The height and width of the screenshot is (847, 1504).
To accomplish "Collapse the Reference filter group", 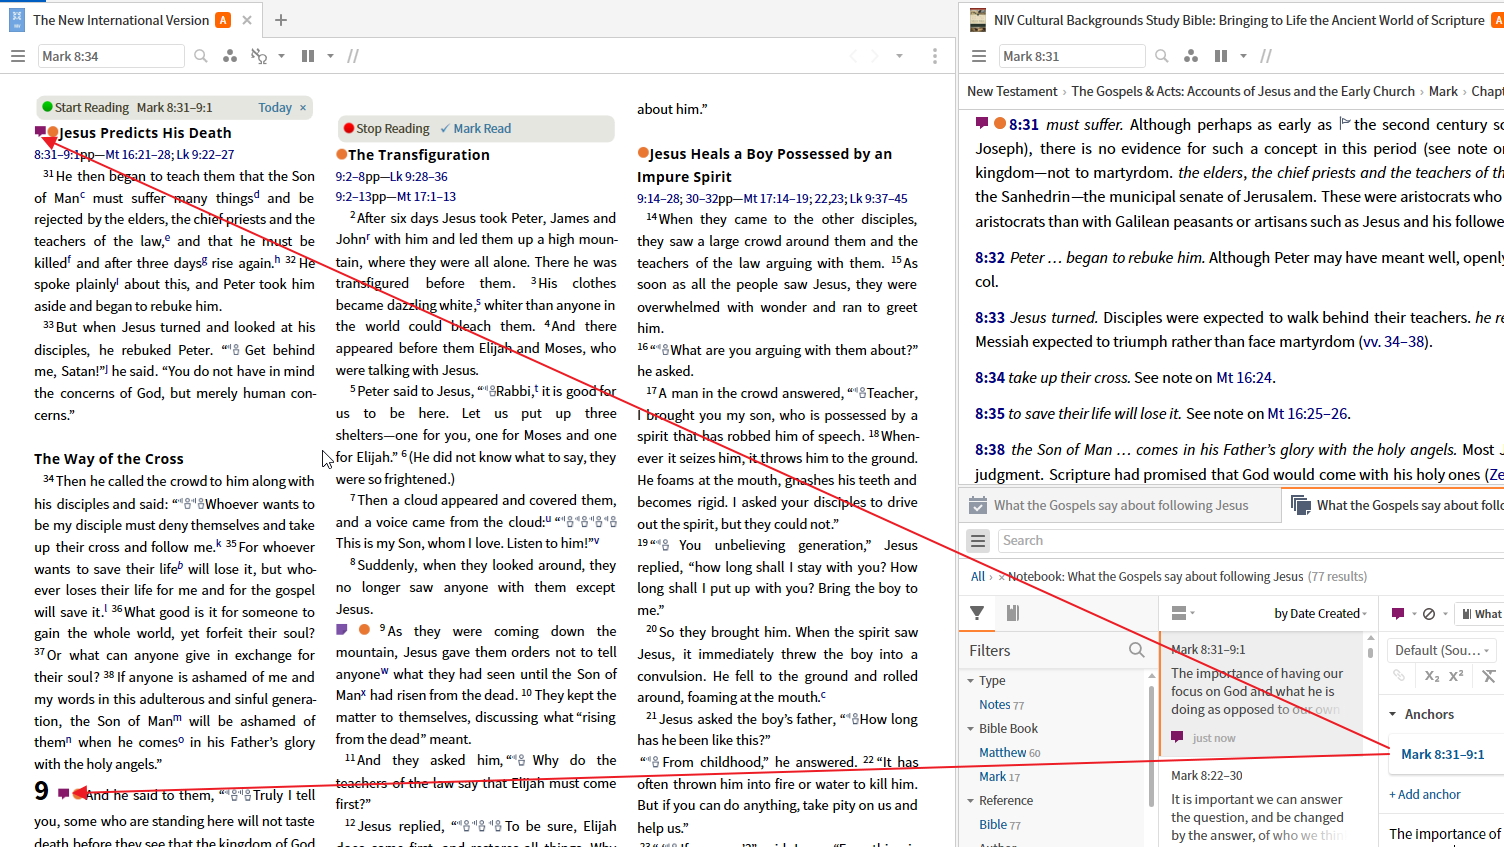I will (971, 801).
